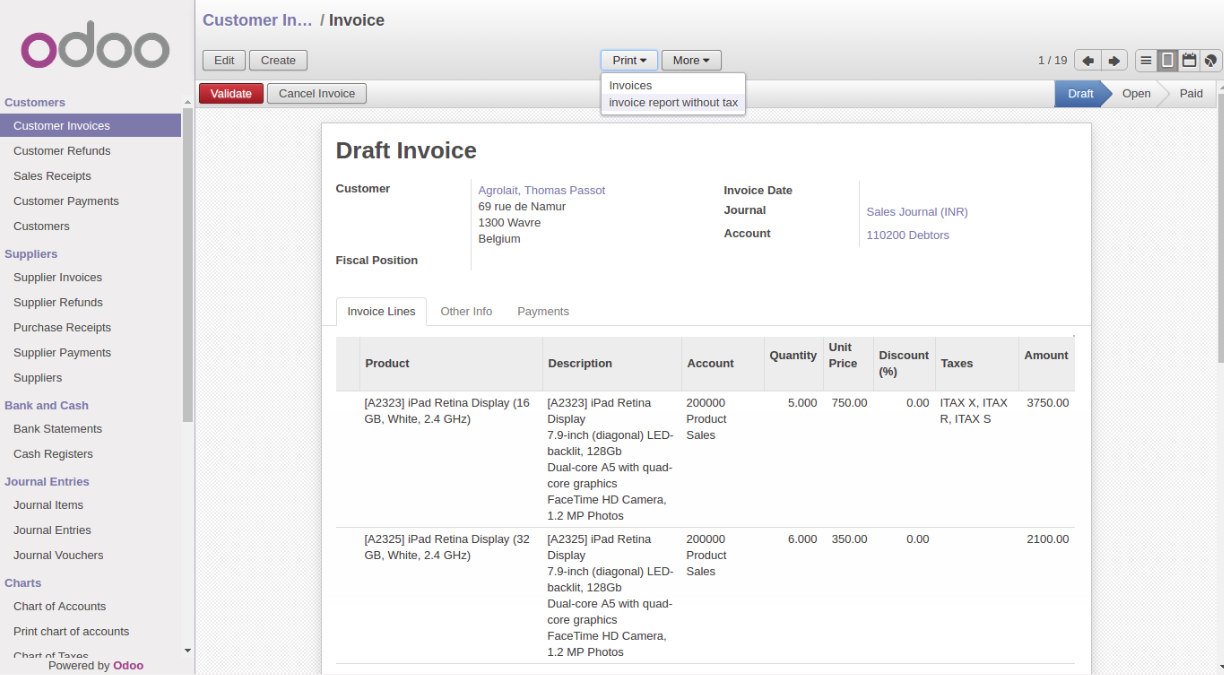Open Supplier Invoices in the sidebar
Screen dimensions: 1224x675
[x=90, y=277]
